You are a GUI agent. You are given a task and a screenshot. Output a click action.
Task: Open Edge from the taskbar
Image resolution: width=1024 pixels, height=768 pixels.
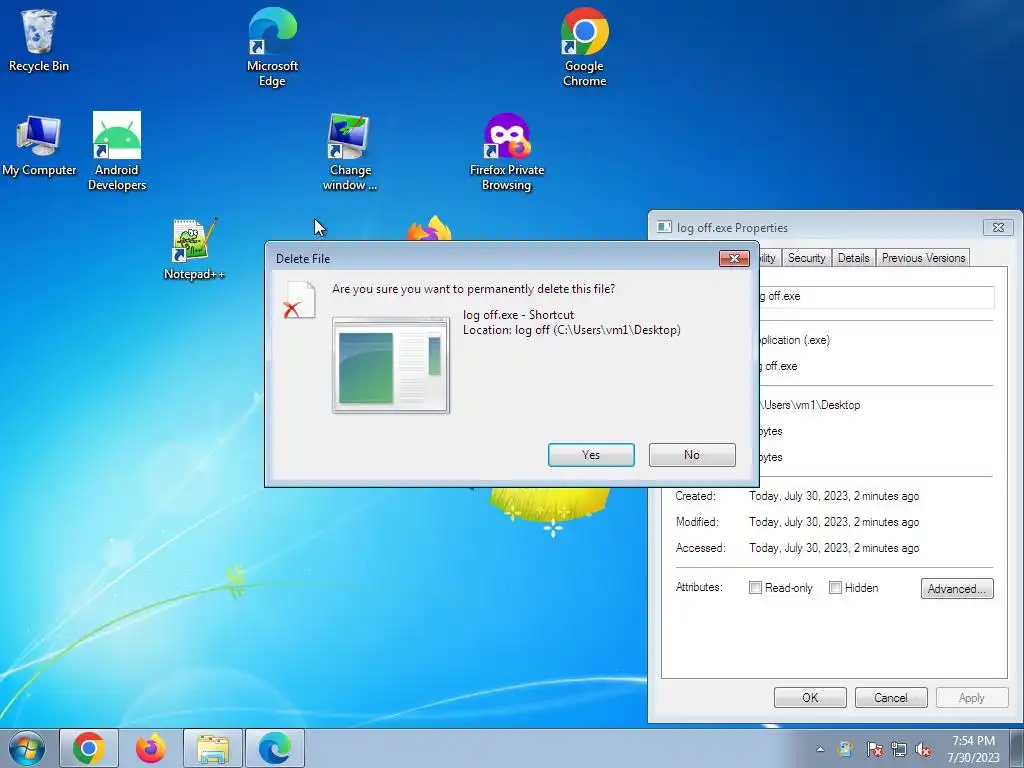275,748
